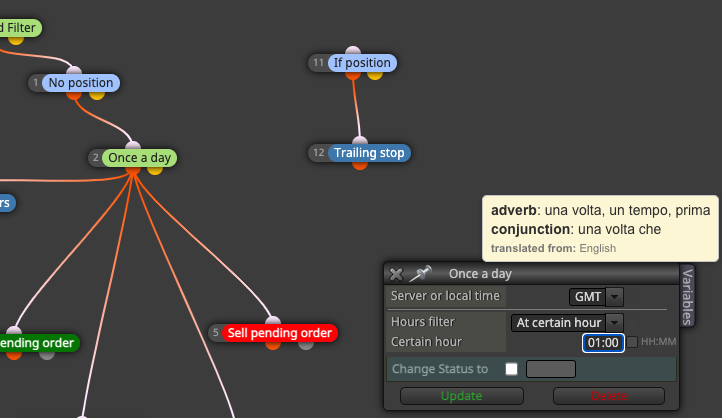Click the orange output connector of No position
Viewport: 722px width, 418px height.
tap(74, 95)
